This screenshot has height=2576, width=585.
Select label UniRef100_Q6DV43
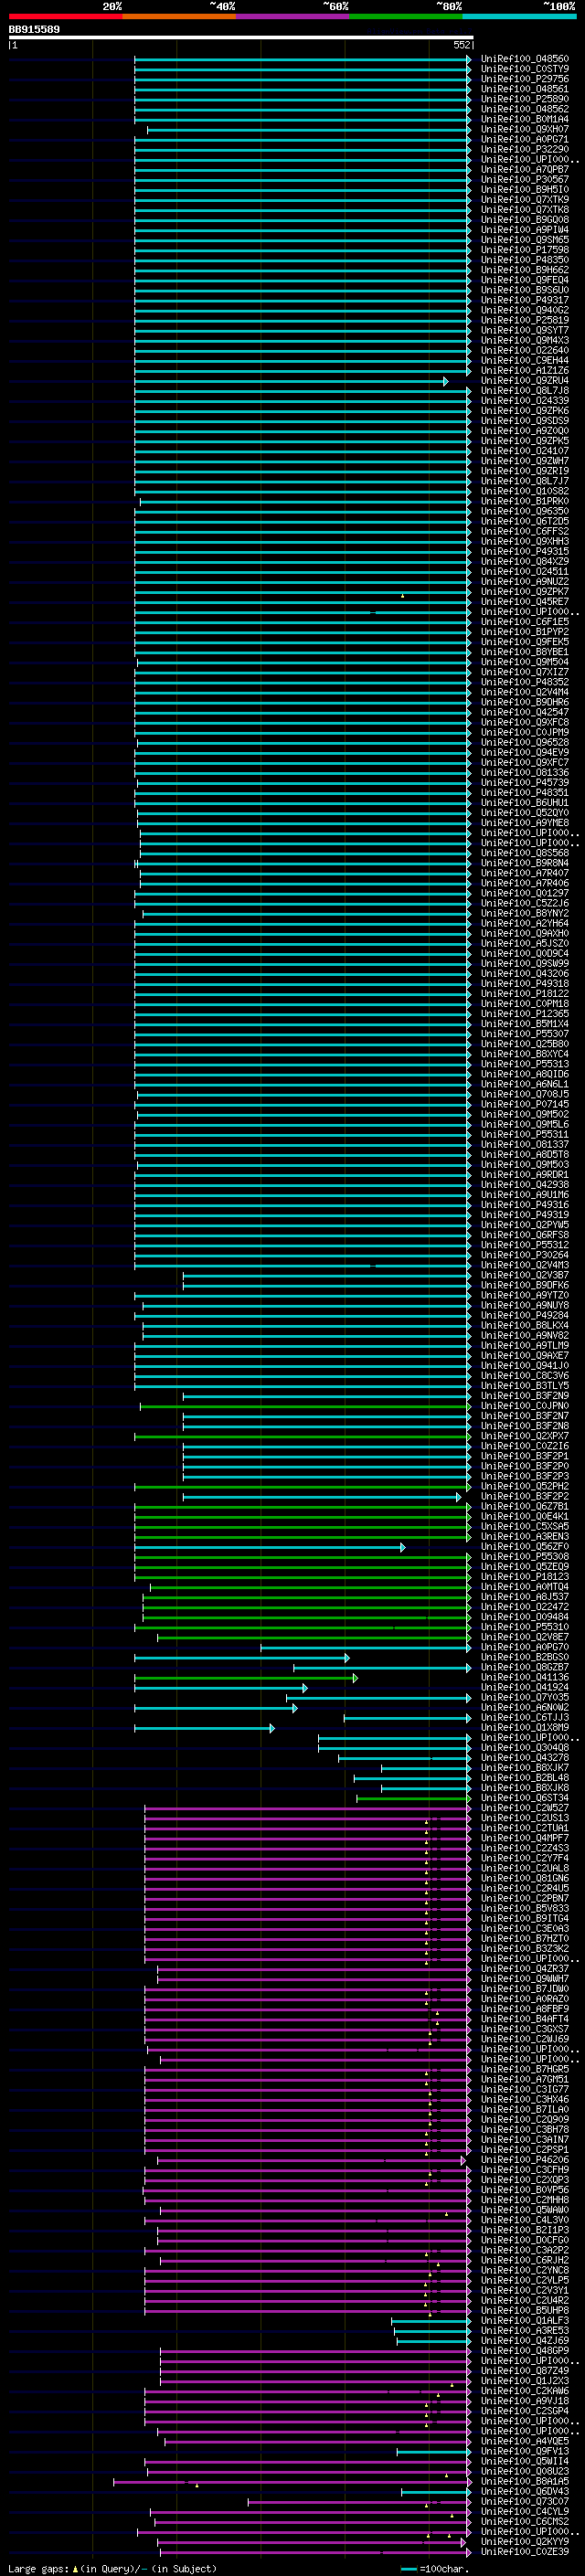pos(525,2492)
